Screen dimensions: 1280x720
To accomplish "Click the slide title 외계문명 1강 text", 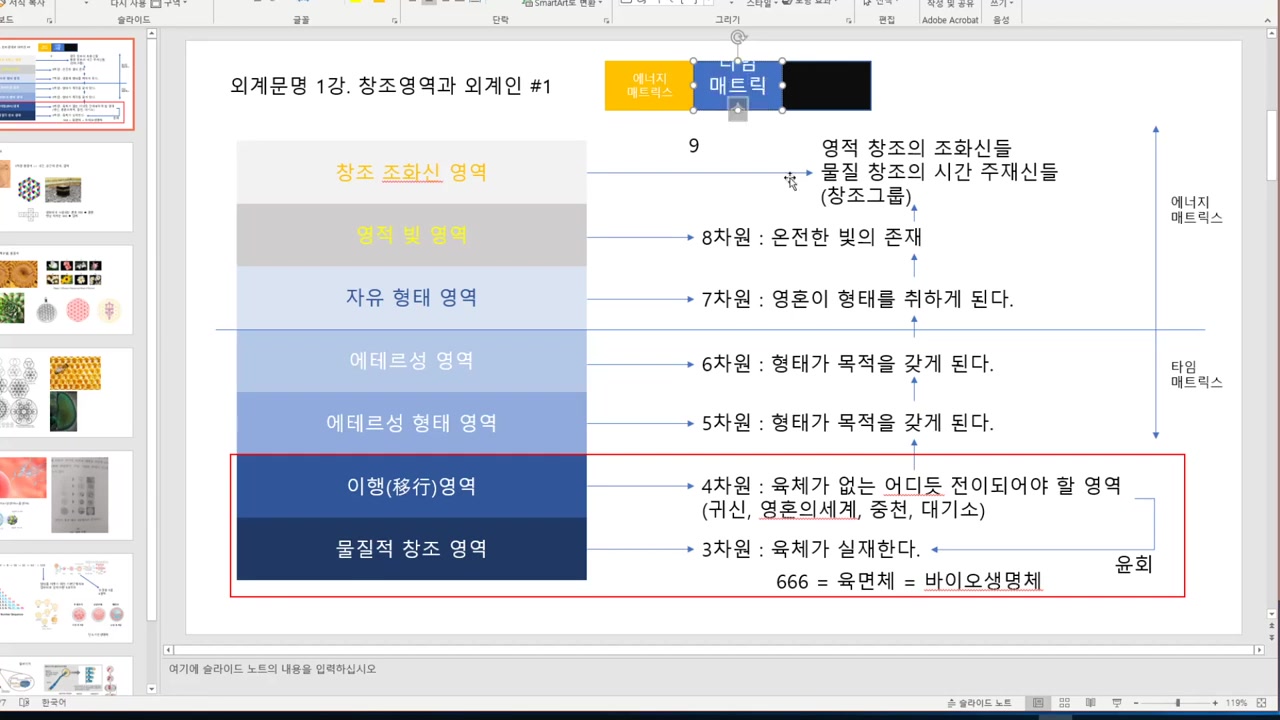I will [x=391, y=86].
